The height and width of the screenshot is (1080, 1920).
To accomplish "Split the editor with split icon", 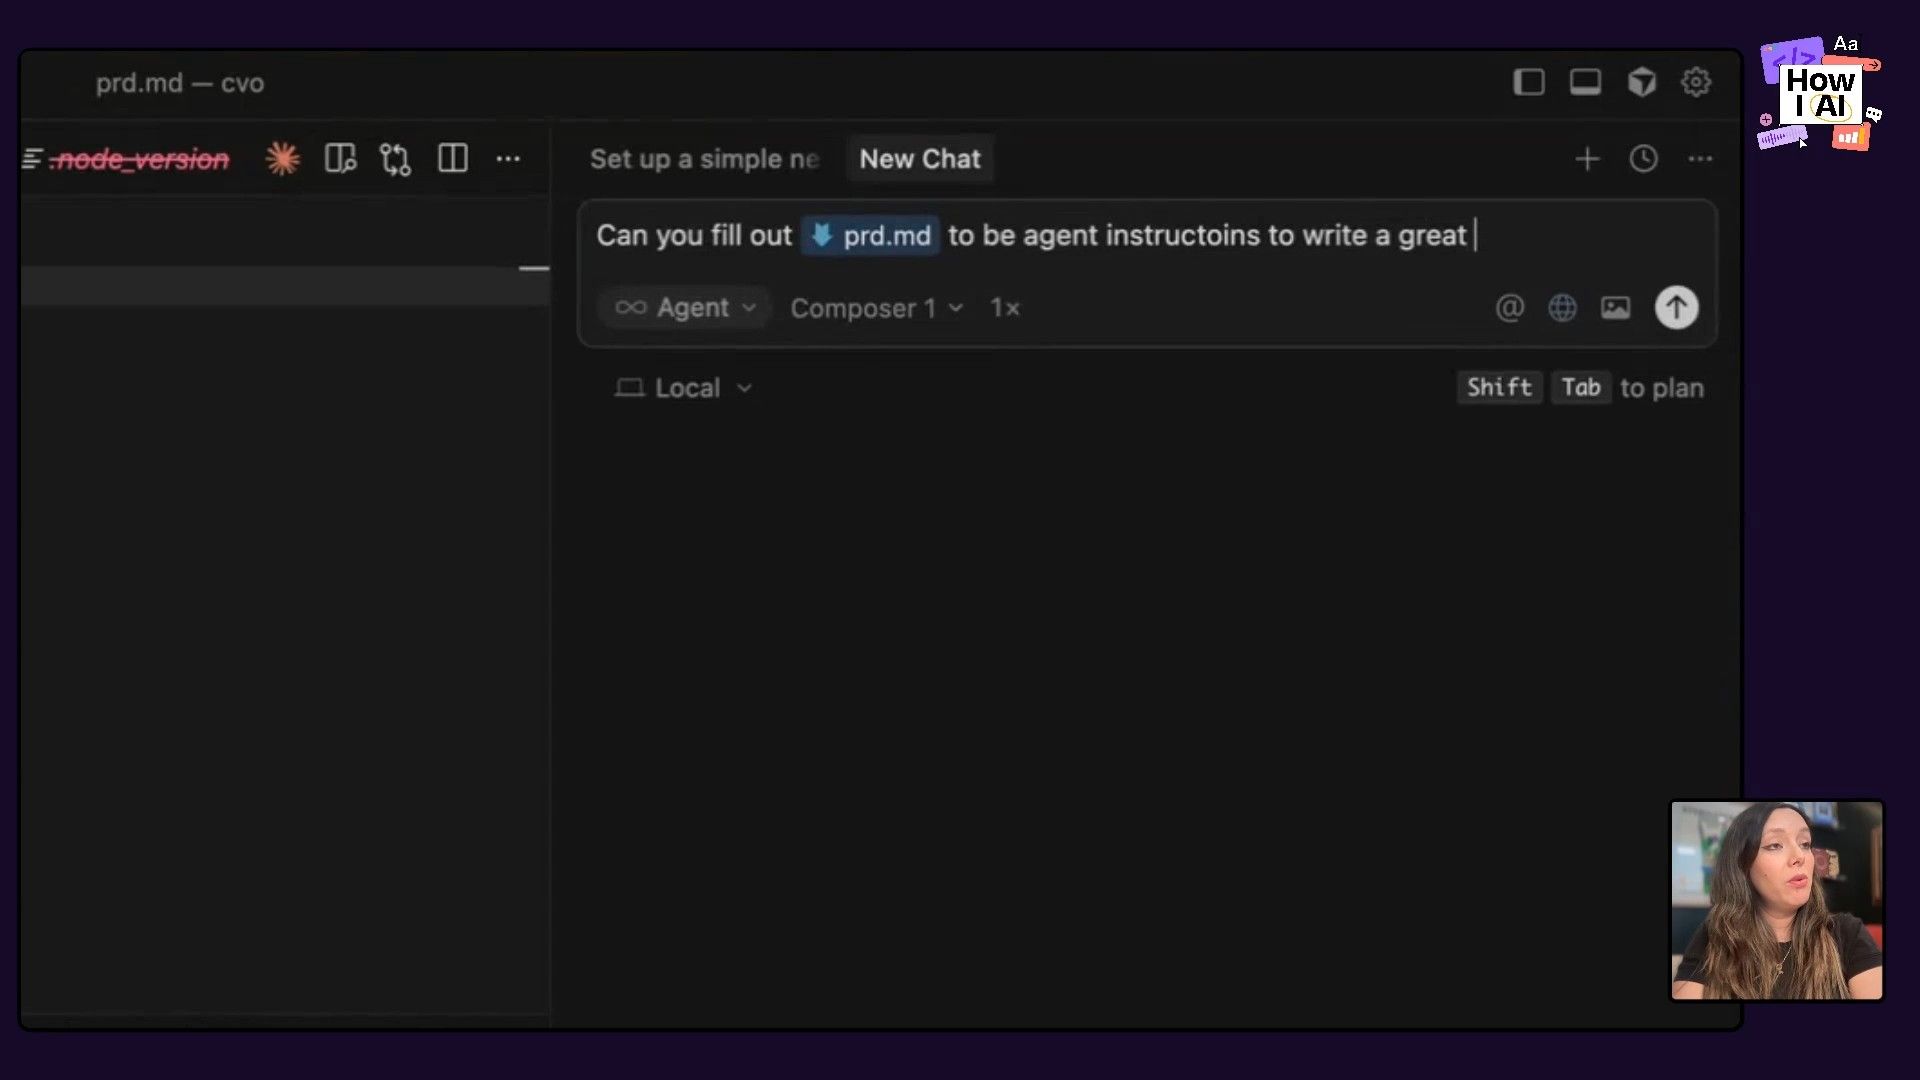I will [453, 158].
